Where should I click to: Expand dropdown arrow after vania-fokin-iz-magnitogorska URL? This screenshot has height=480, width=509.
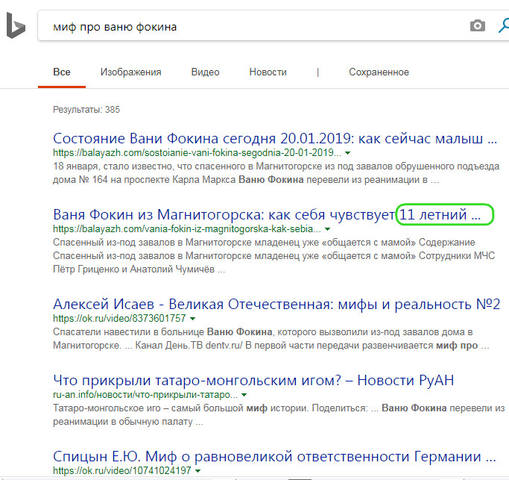[x=327, y=229]
